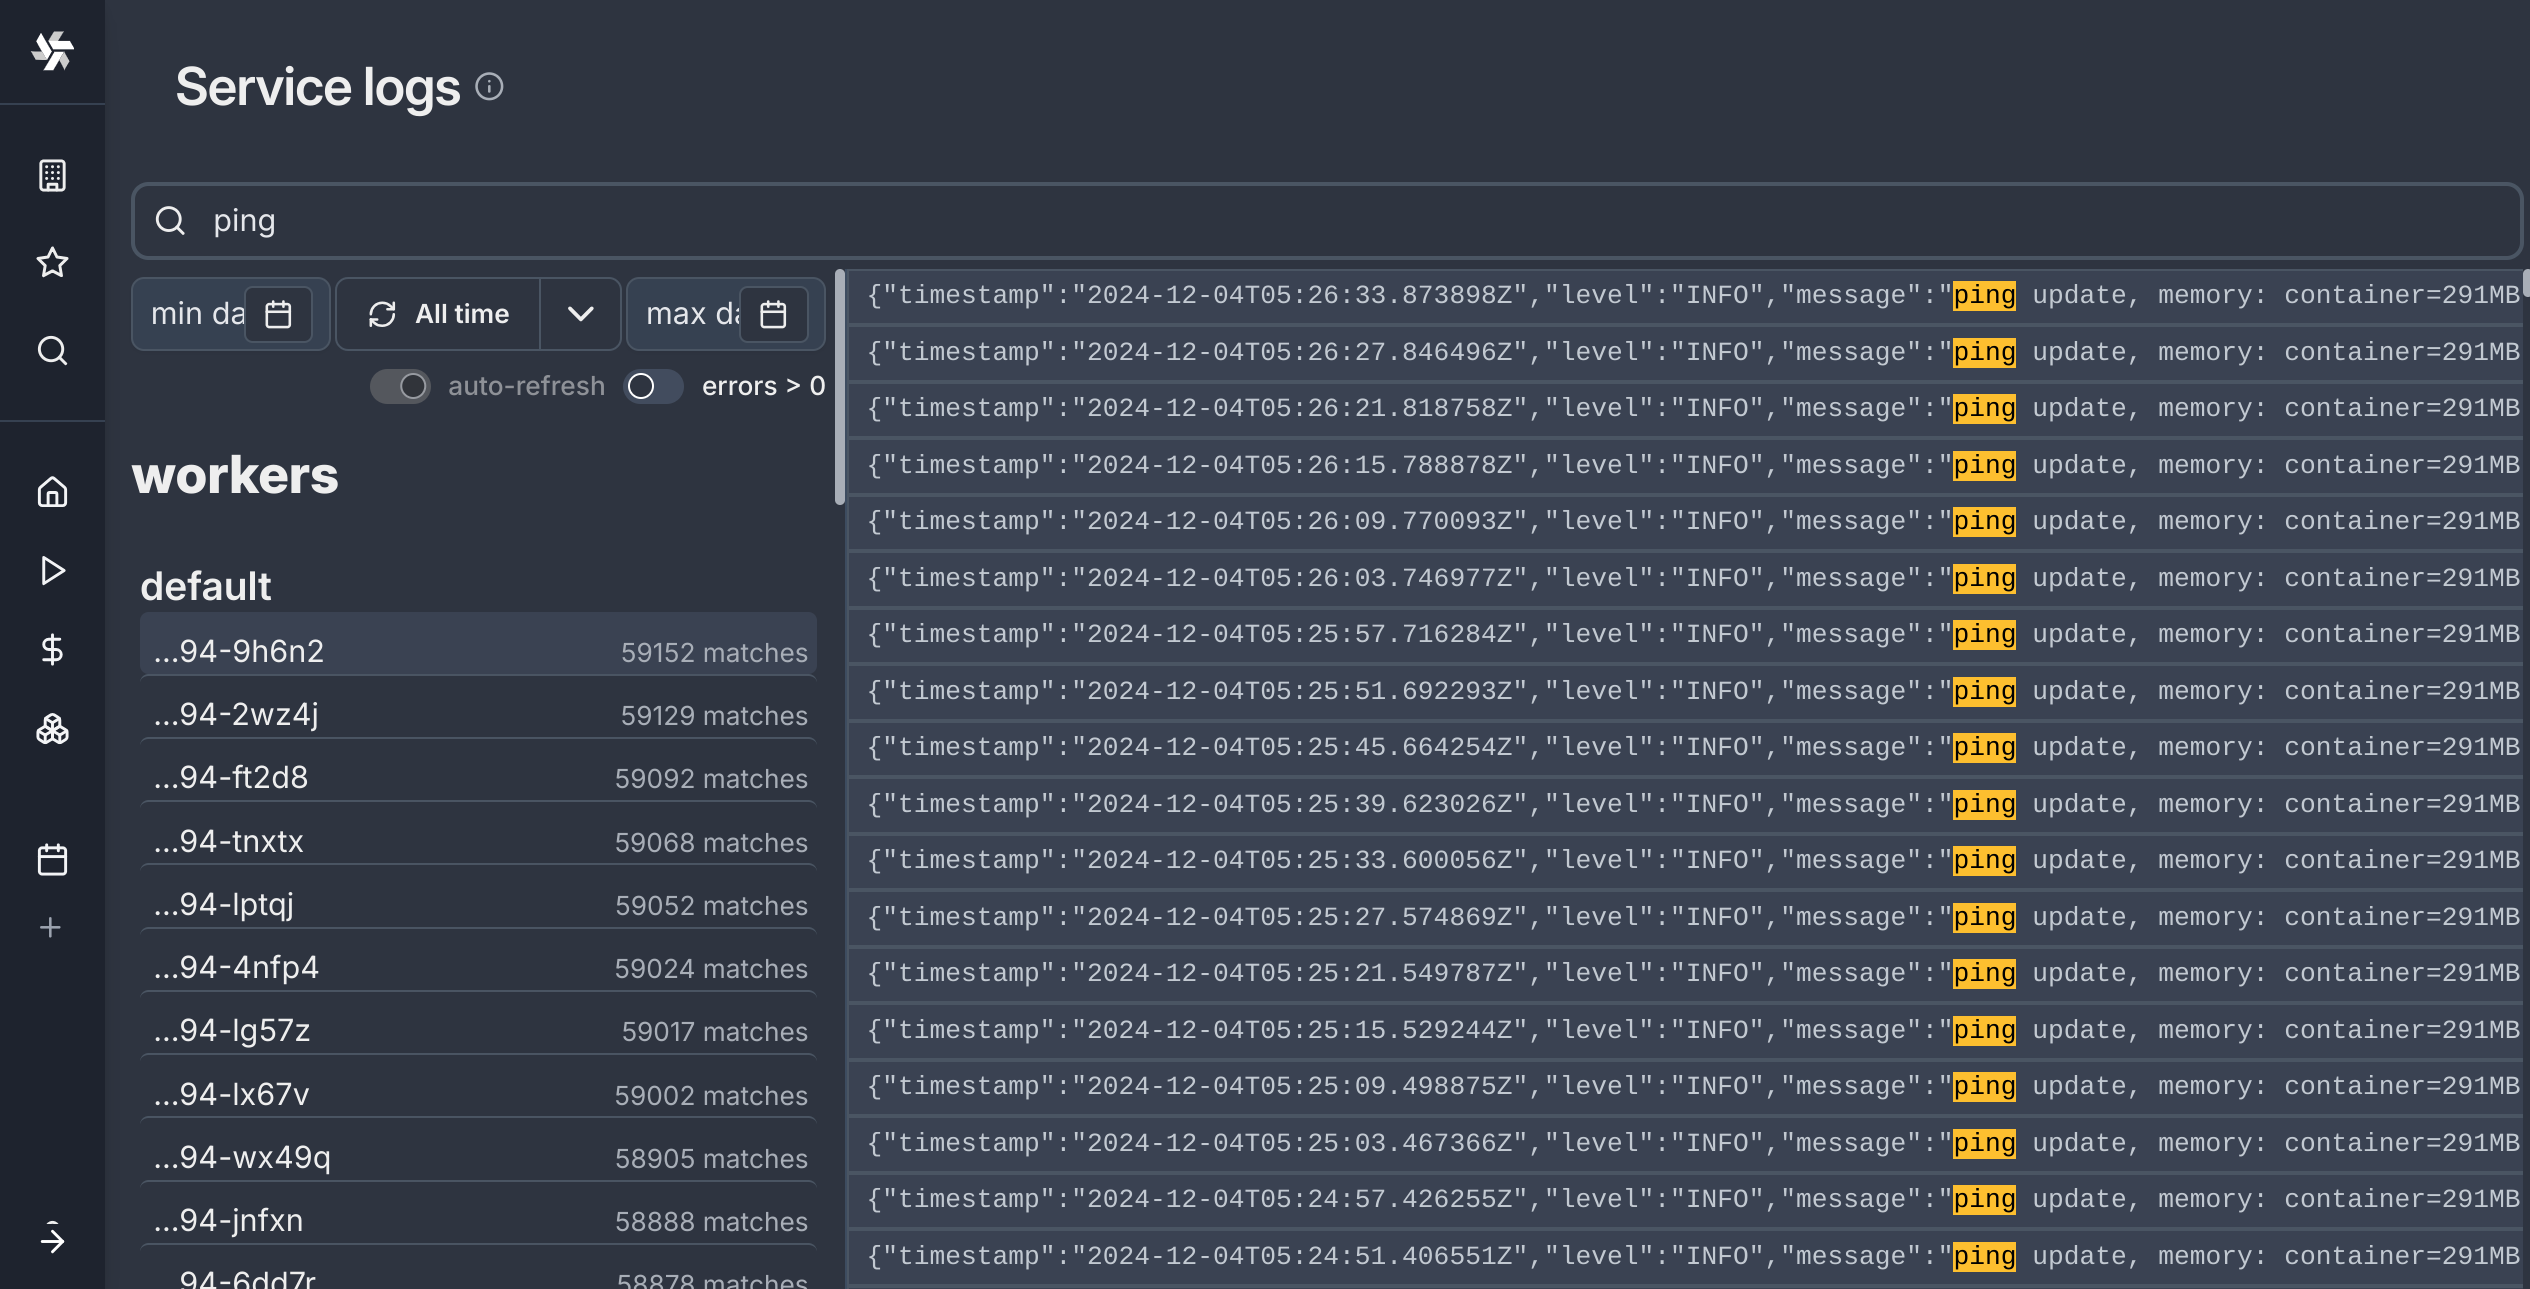This screenshot has height=1289, width=2530.
Task: Click the search field containing ping
Action: (x=1325, y=221)
